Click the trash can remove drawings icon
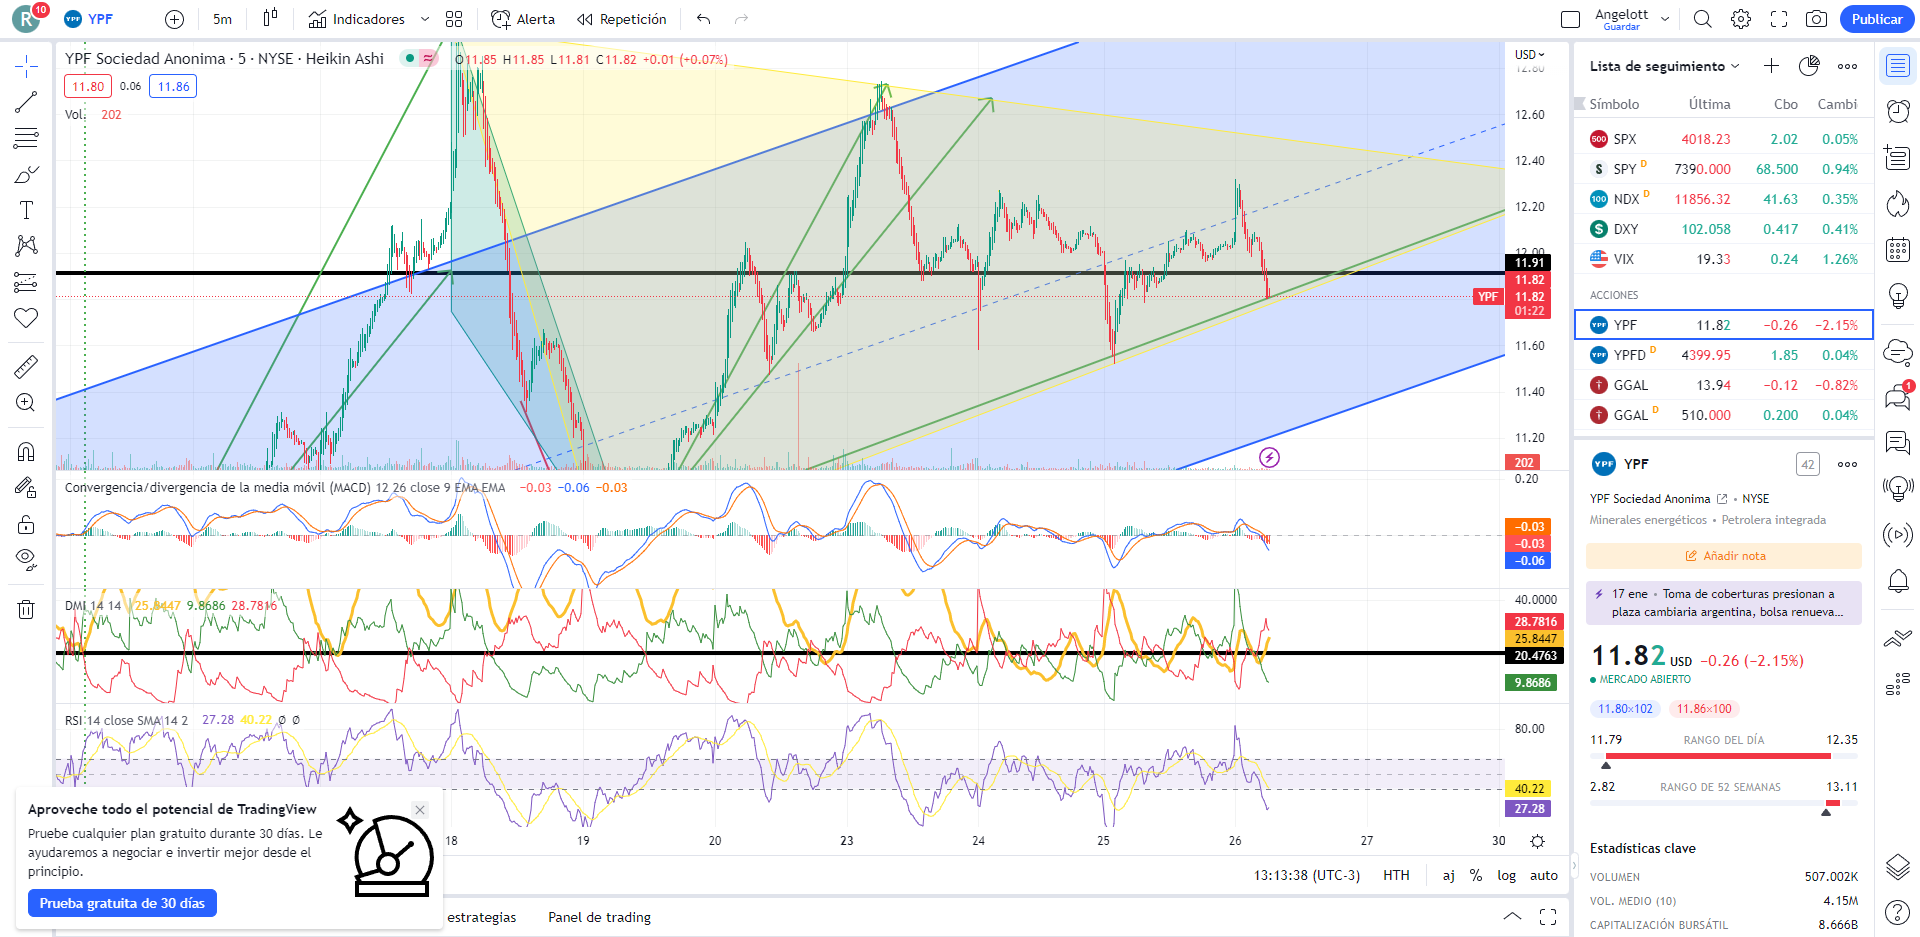This screenshot has height=937, width=1920. [x=26, y=609]
